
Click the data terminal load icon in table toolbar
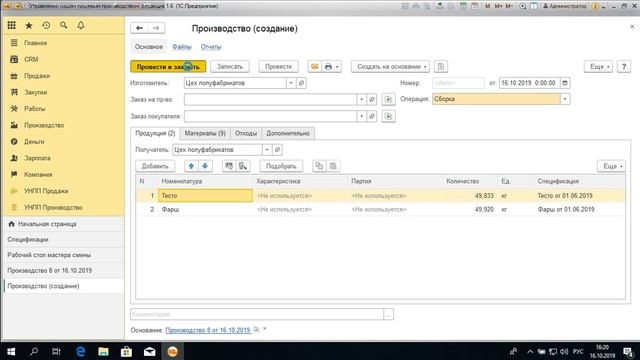point(243,166)
